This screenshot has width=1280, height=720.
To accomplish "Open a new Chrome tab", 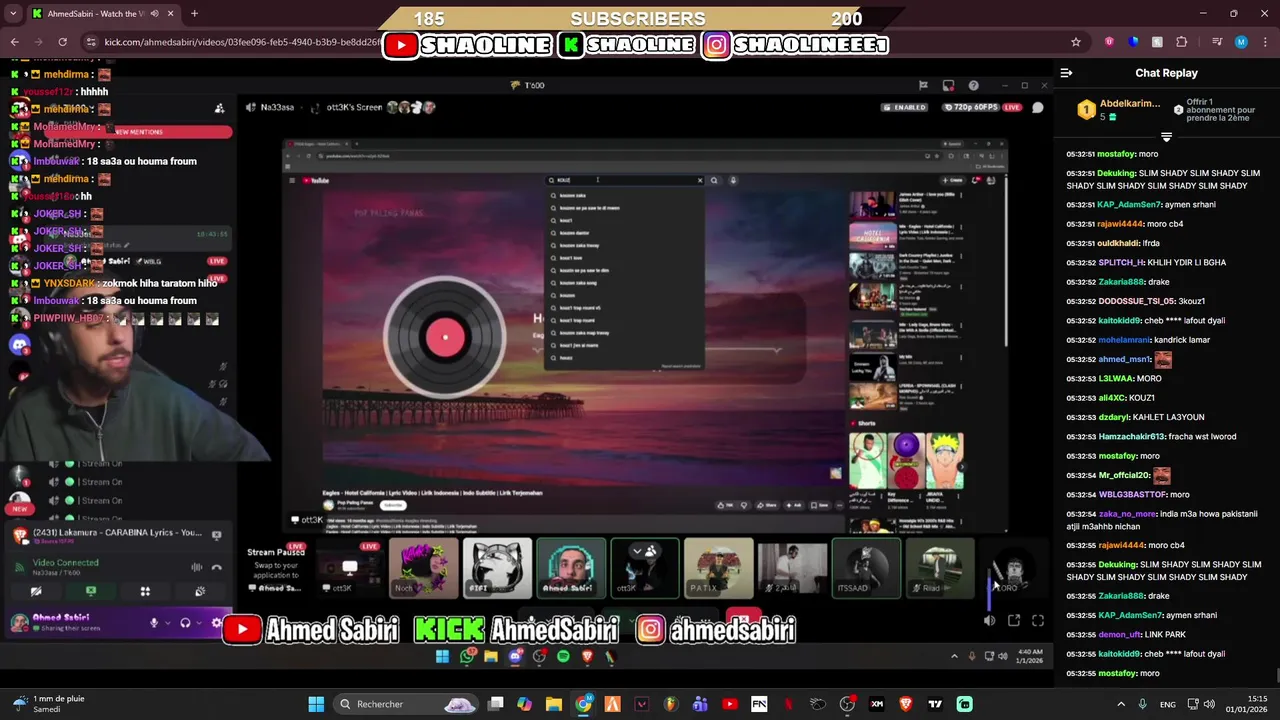I will tap(194, 14).
